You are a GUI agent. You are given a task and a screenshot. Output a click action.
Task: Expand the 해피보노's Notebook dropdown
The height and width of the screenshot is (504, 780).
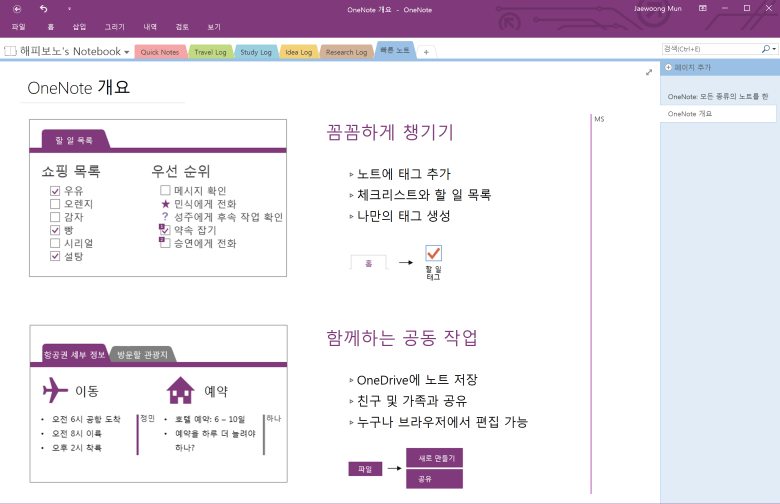point(126,52)
